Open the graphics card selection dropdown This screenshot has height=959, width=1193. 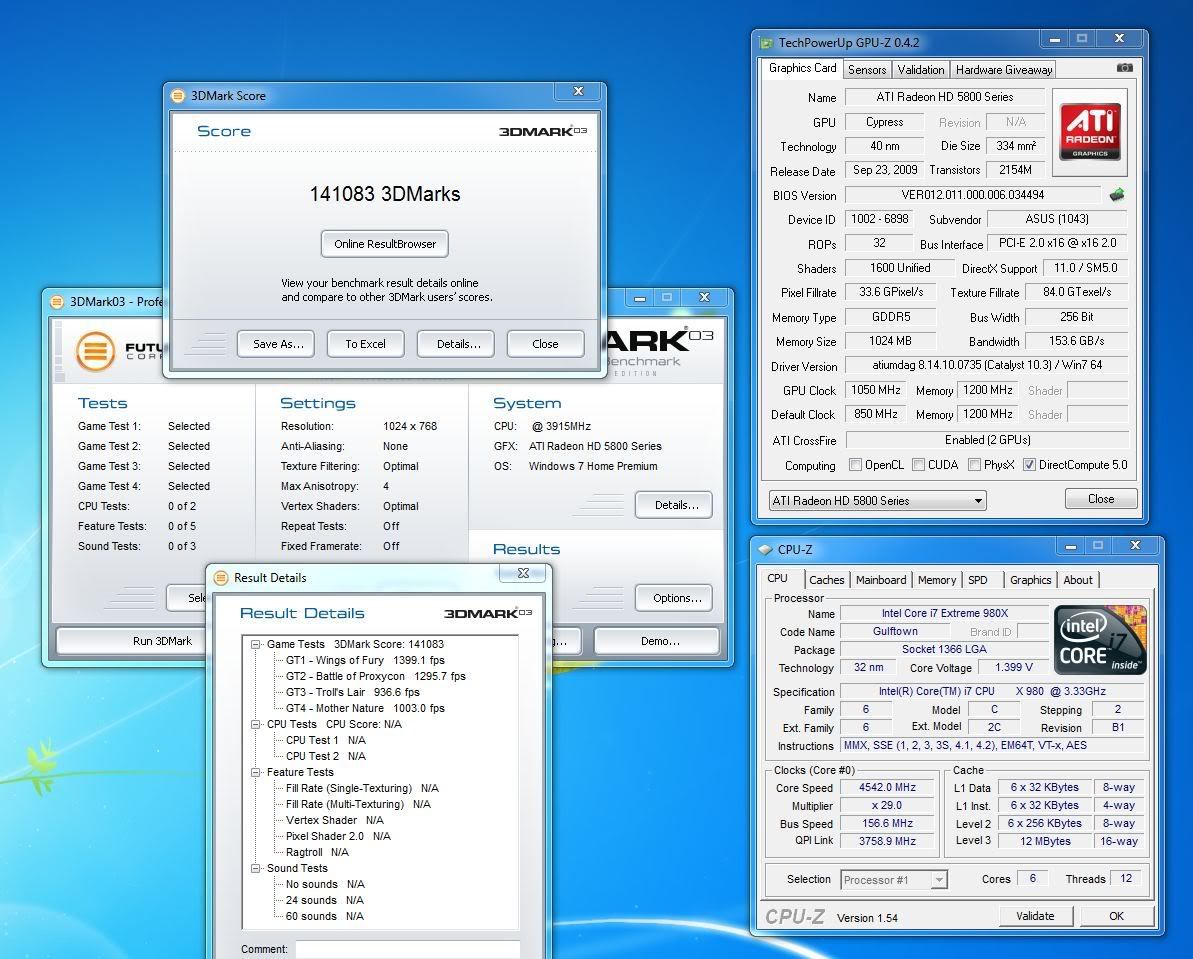click(979, 499)
